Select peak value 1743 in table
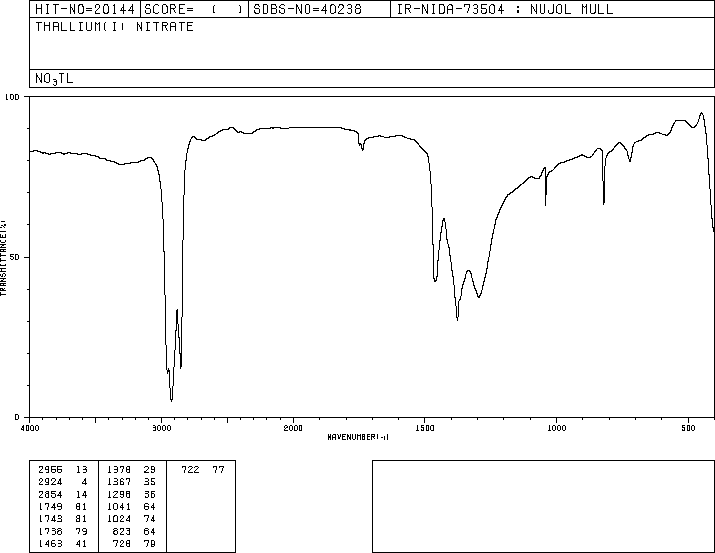Screen dimensions: 715x553 (x=50, y=519)
